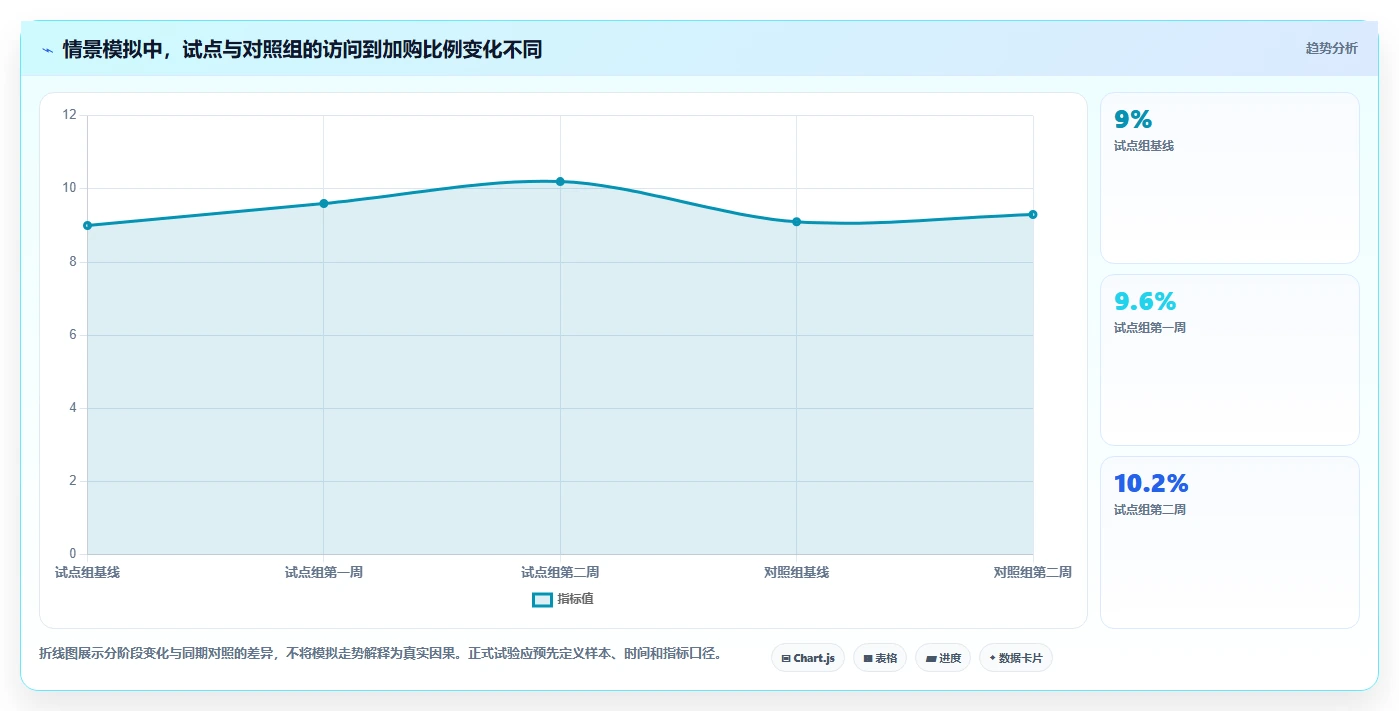This screenshot has height=711, width=1399.
Task: Click the y-axis value 2
Action: coord(72,481)
